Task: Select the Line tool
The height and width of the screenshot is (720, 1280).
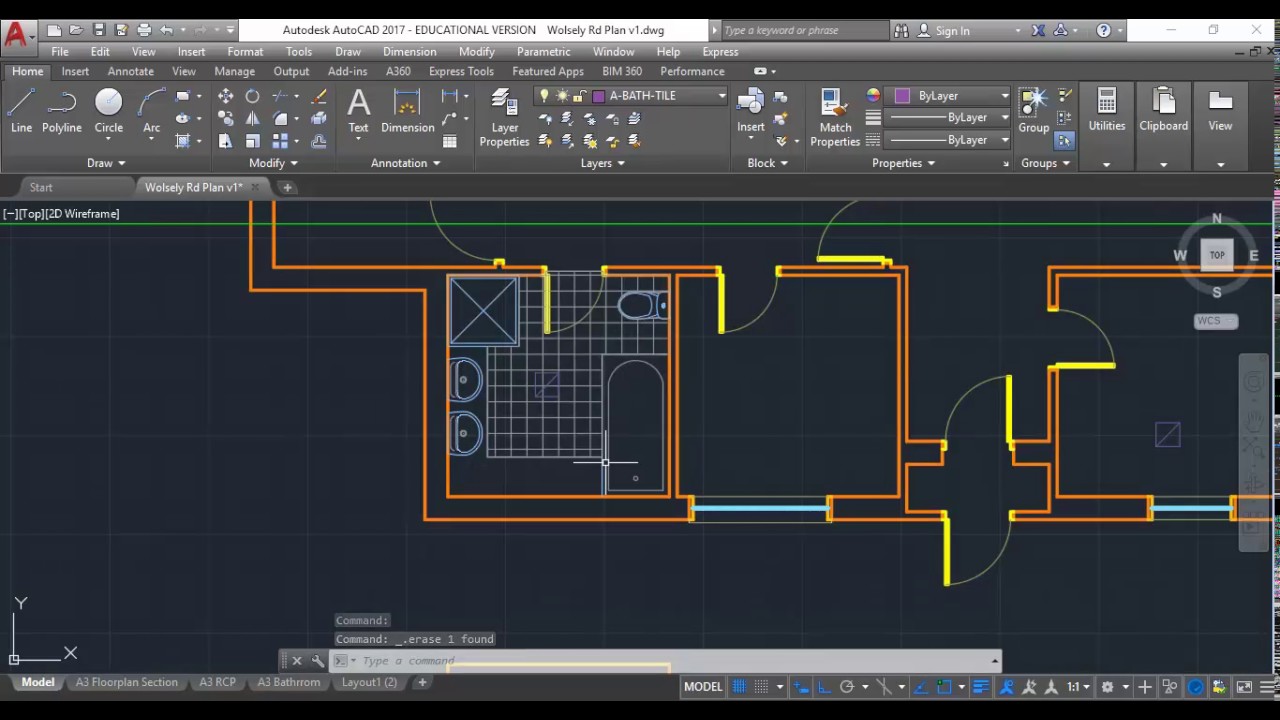Action: 21,103
